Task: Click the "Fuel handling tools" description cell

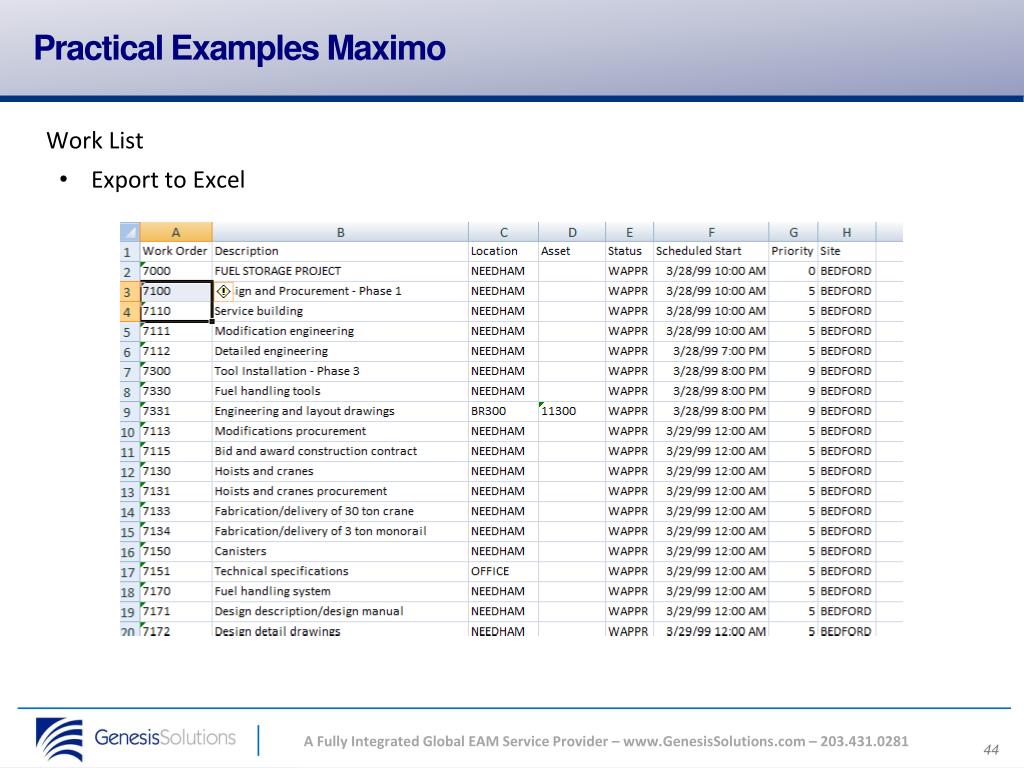Action: coord(340,392)
